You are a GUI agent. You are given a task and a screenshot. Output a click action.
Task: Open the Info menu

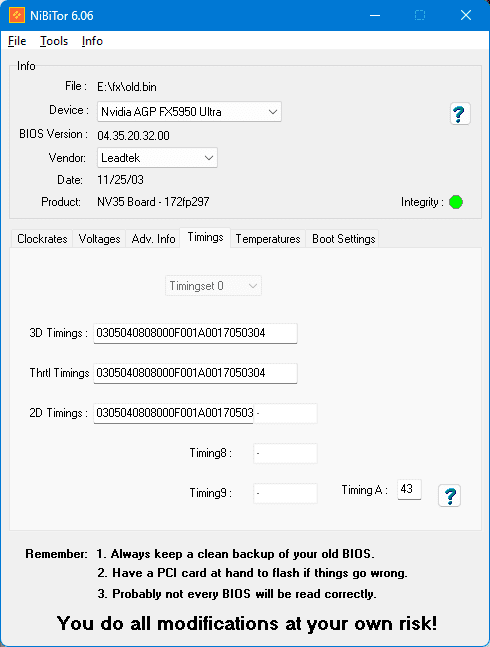coord(92,41)
